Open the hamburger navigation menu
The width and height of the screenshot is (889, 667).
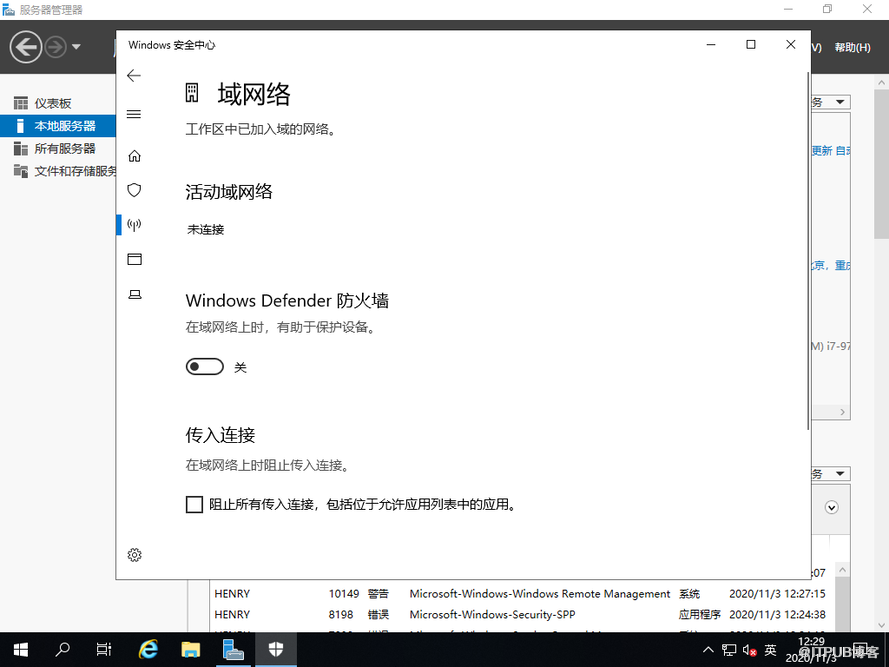(134, 114)
